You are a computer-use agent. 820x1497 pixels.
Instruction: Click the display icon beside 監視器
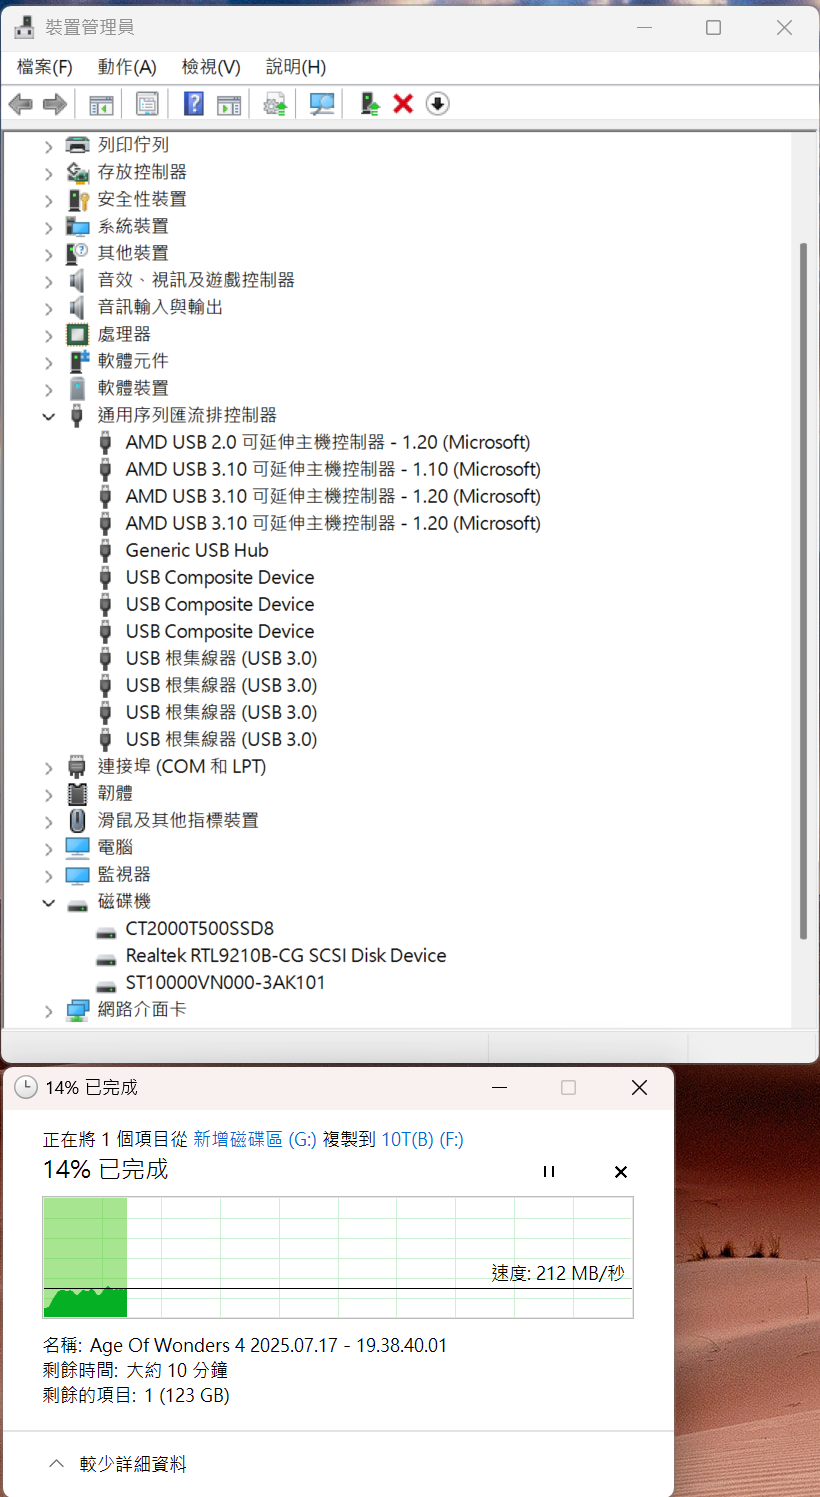(77, 874)
